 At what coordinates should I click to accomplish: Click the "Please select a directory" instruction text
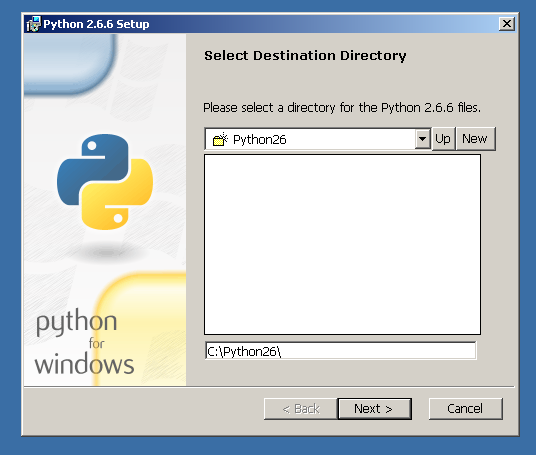pos(342,108)
